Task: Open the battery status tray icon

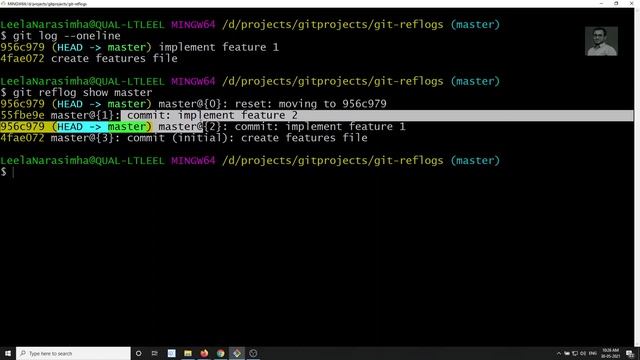Action: point(567,353)
